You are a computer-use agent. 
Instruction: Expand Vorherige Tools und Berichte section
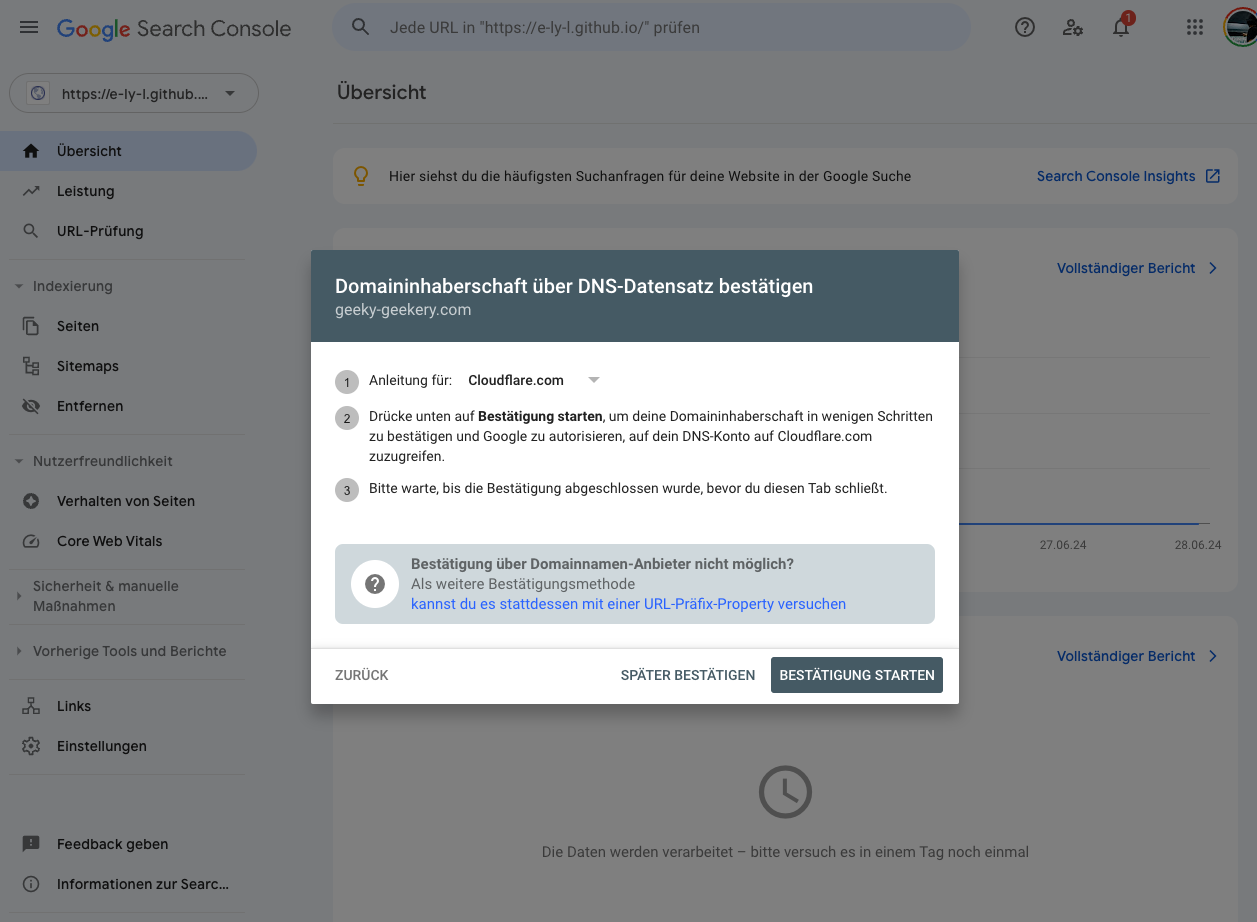tap(19, 651)
